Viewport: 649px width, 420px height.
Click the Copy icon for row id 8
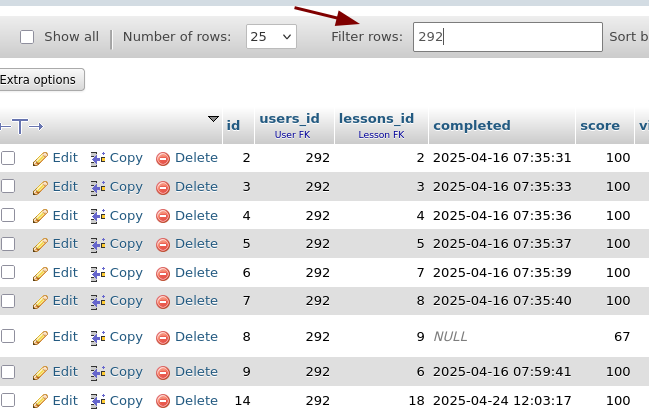[98, 338]
